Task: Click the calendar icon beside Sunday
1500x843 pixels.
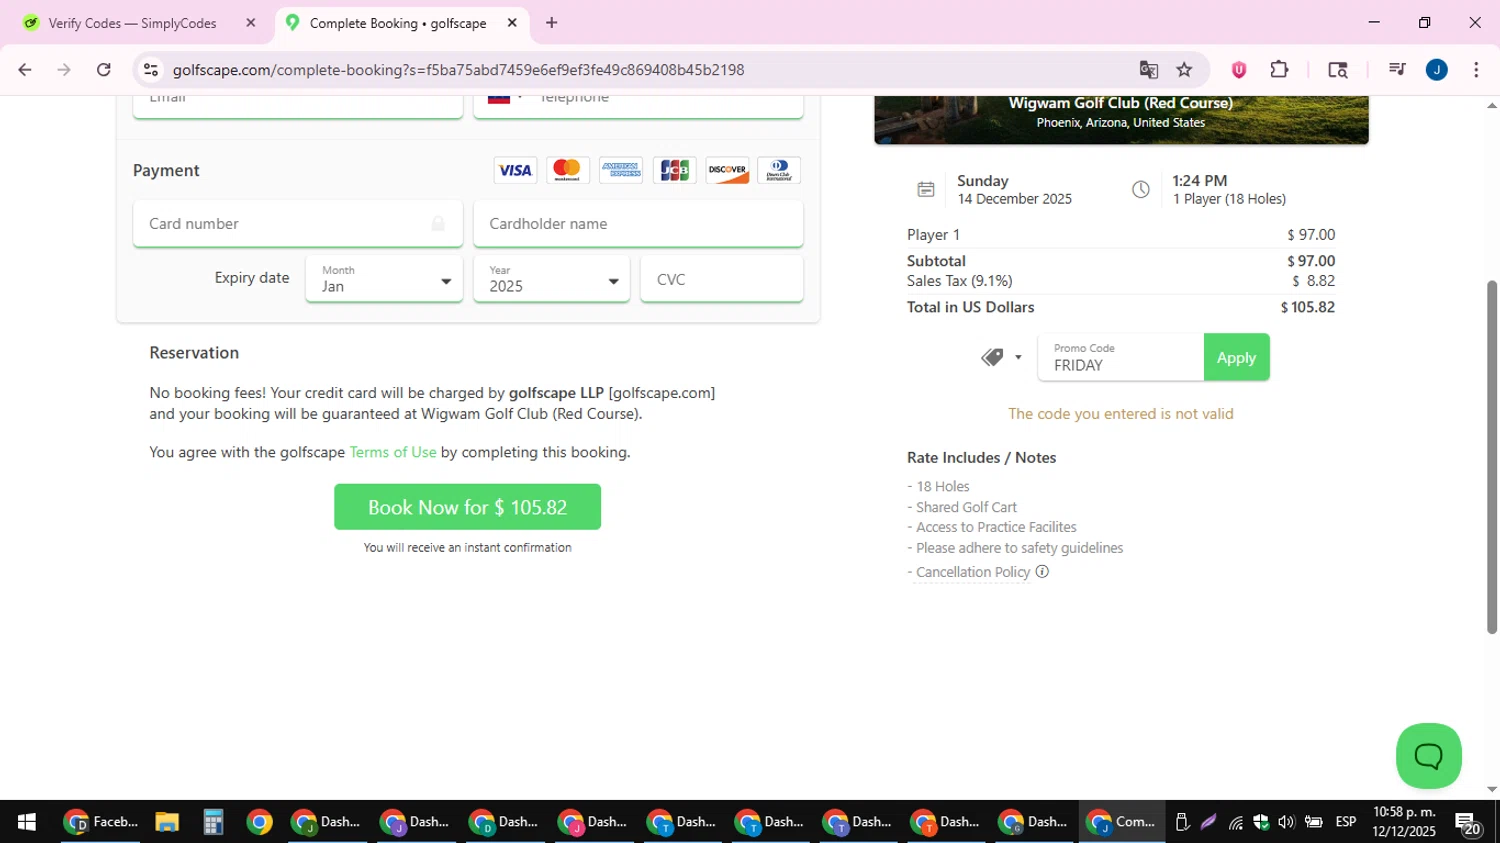Action: pos(926,189)
